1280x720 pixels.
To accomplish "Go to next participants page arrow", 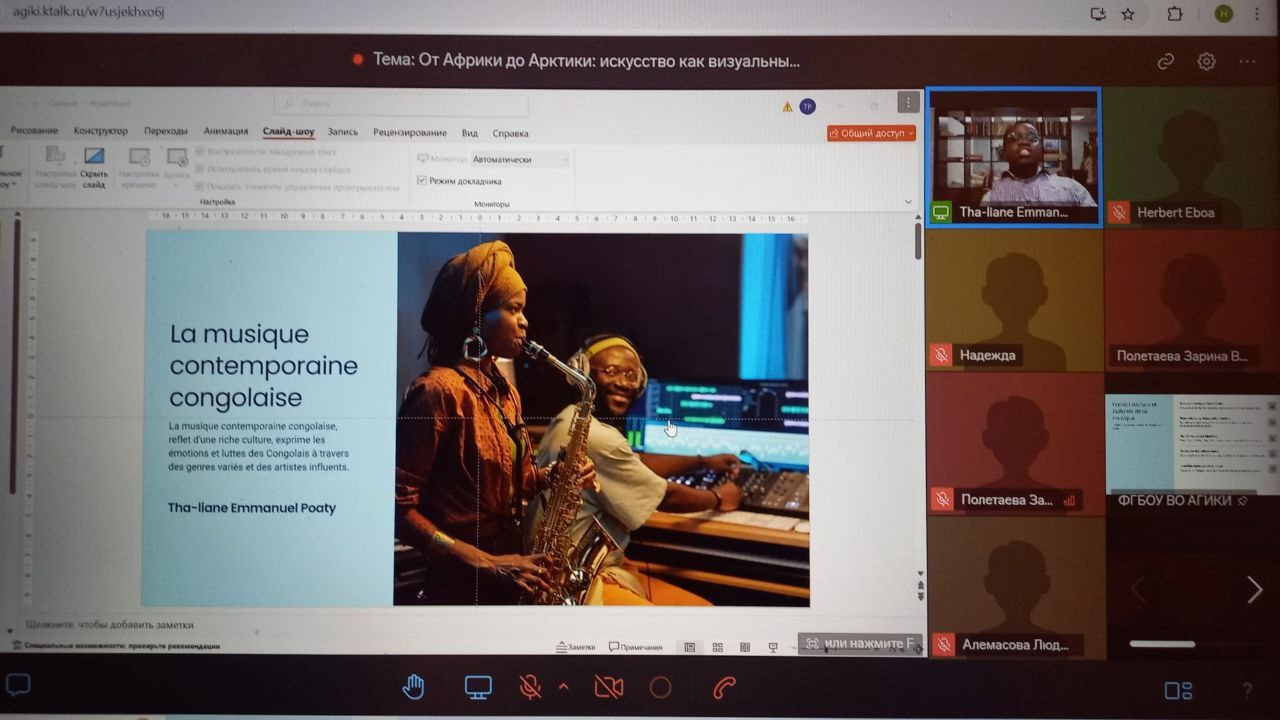I will coord(1254,590).
